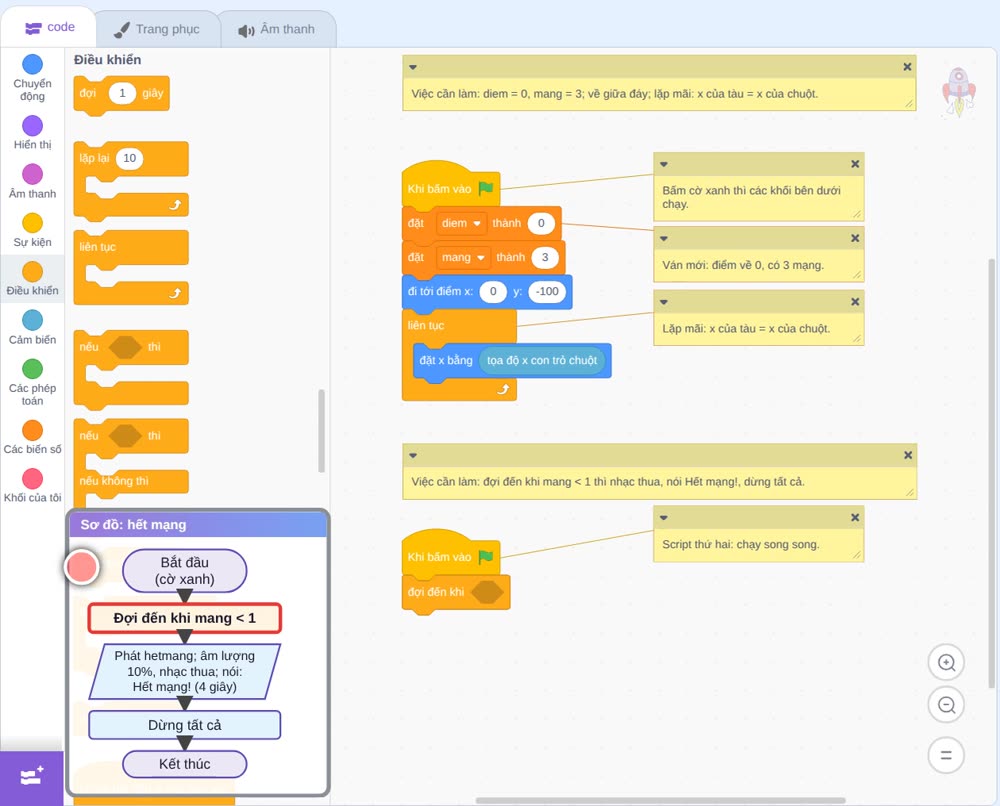Select the Điều khiển category circle

33,272
